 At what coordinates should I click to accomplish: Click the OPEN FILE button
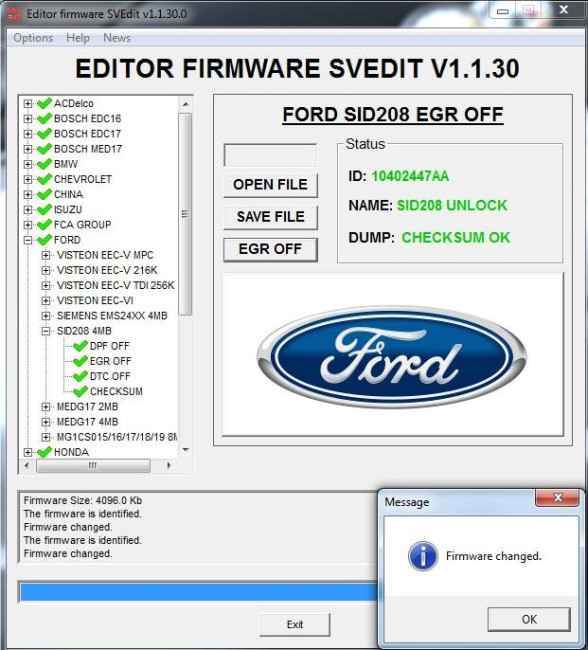point(270,184)
